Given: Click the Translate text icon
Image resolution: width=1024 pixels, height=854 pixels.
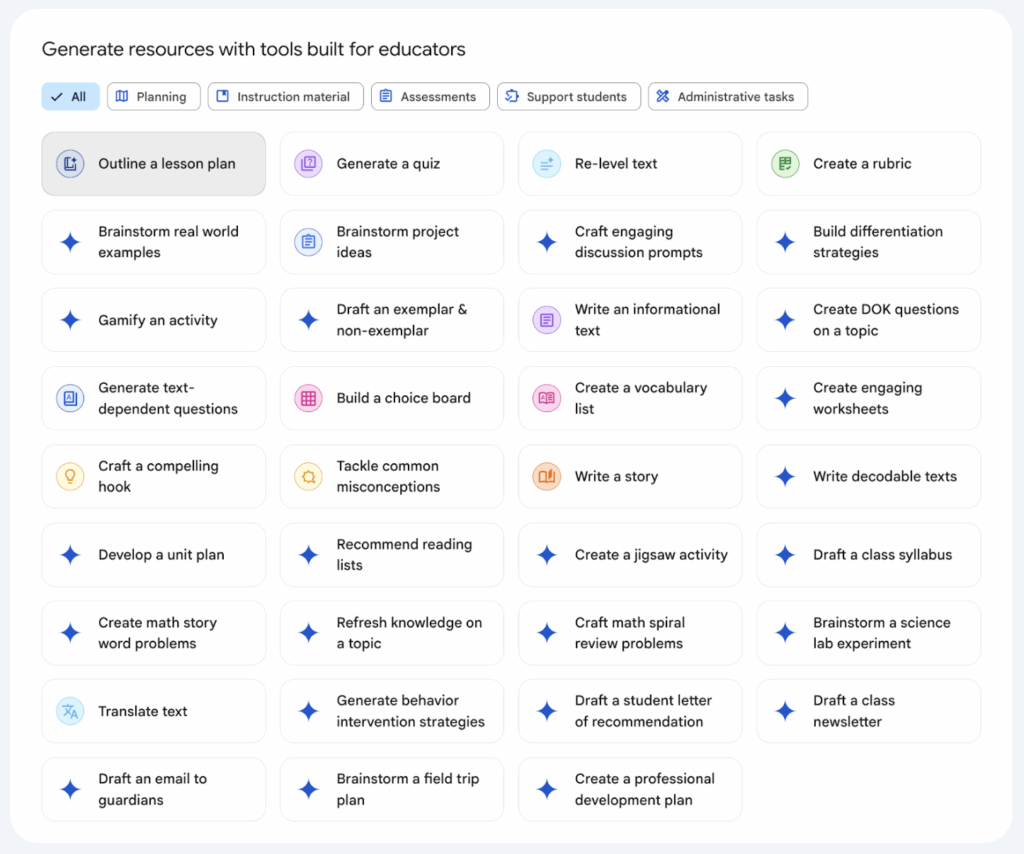Looking at the screenshot, I should [70, 711].
